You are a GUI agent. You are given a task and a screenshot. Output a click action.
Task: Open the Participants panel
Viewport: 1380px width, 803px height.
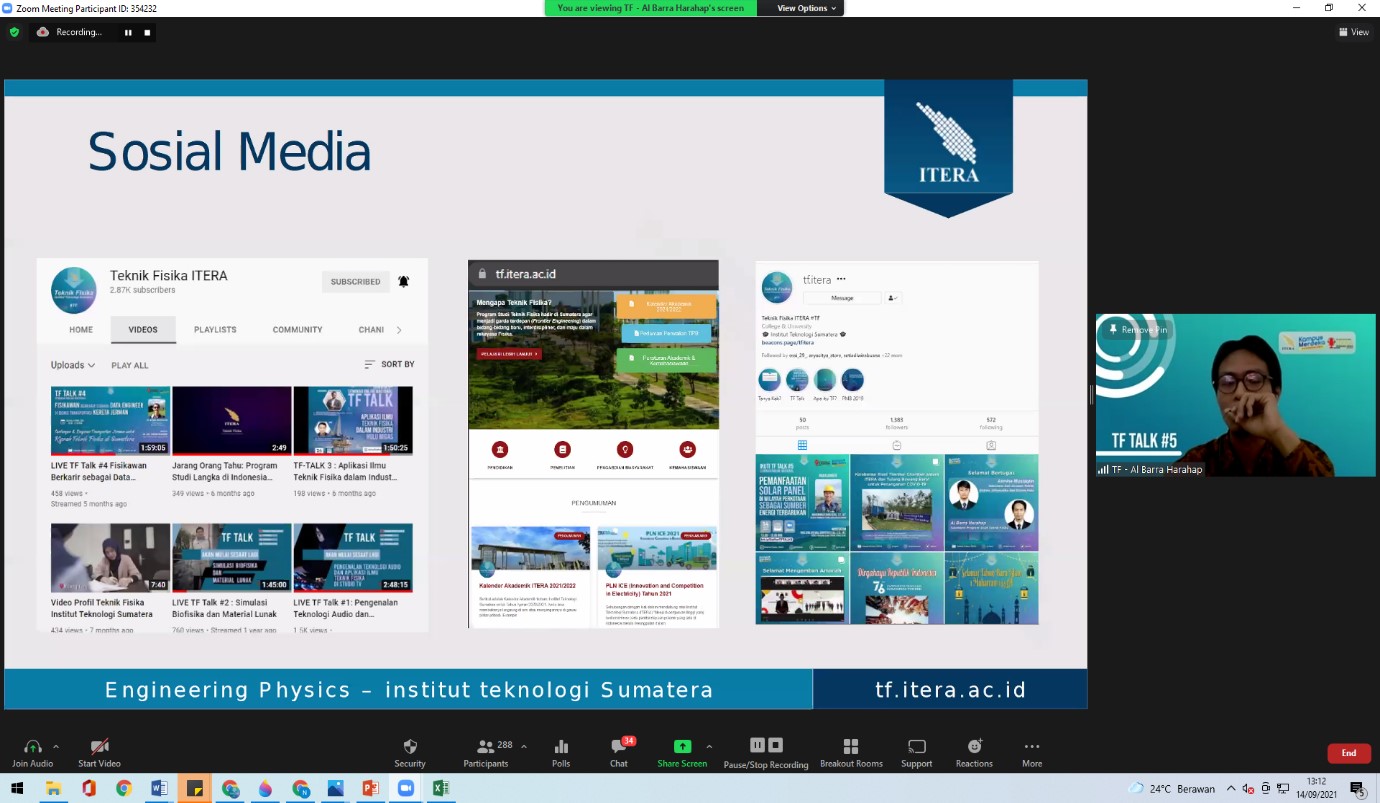486,752
